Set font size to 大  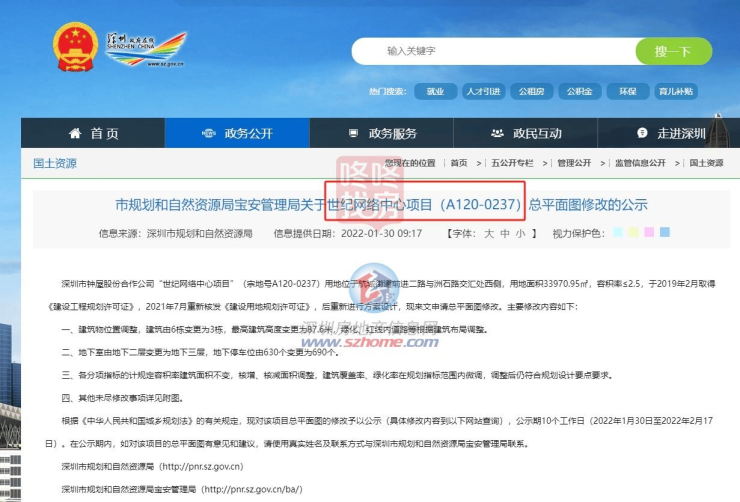point(490,233)
